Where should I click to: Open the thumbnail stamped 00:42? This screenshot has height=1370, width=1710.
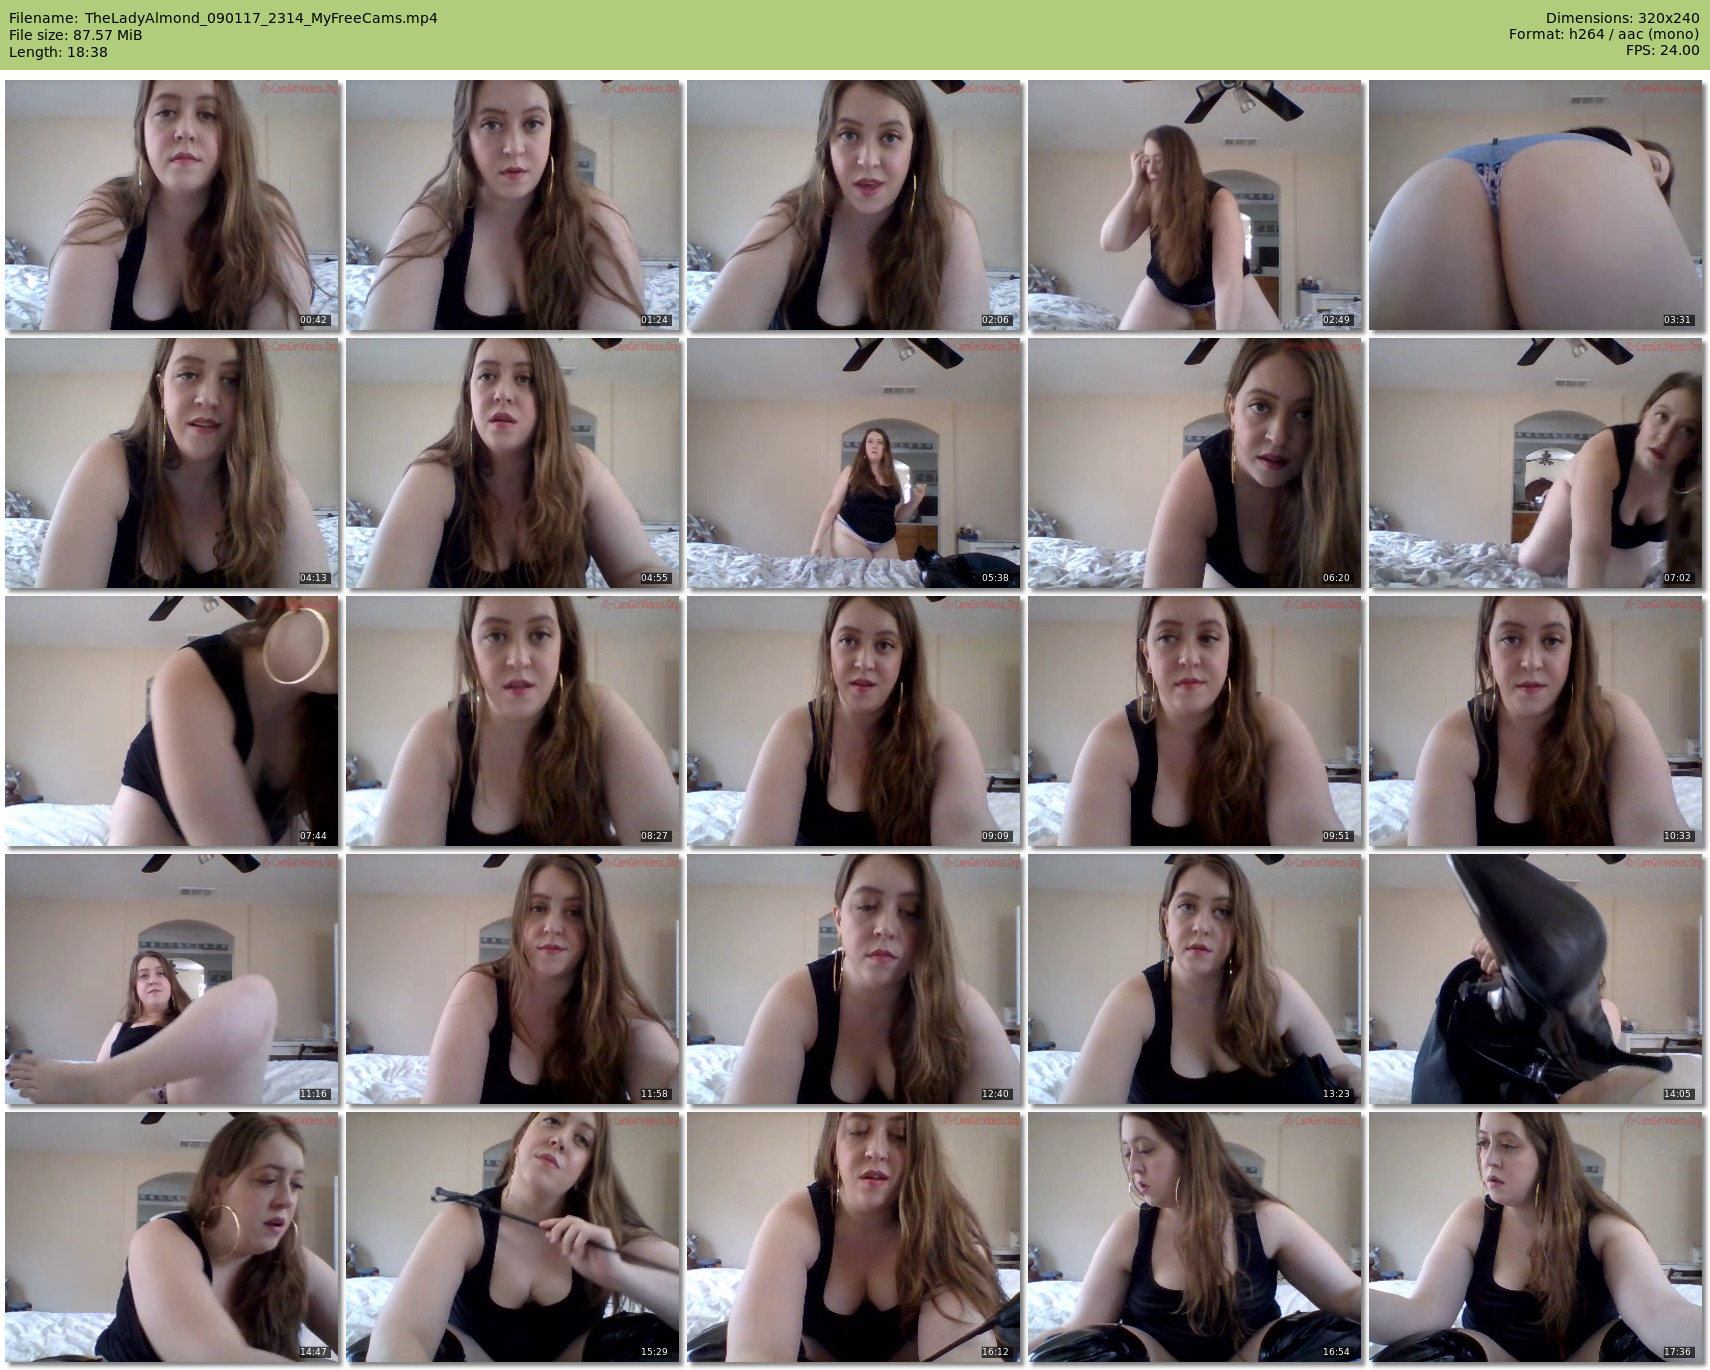point(172,205)
